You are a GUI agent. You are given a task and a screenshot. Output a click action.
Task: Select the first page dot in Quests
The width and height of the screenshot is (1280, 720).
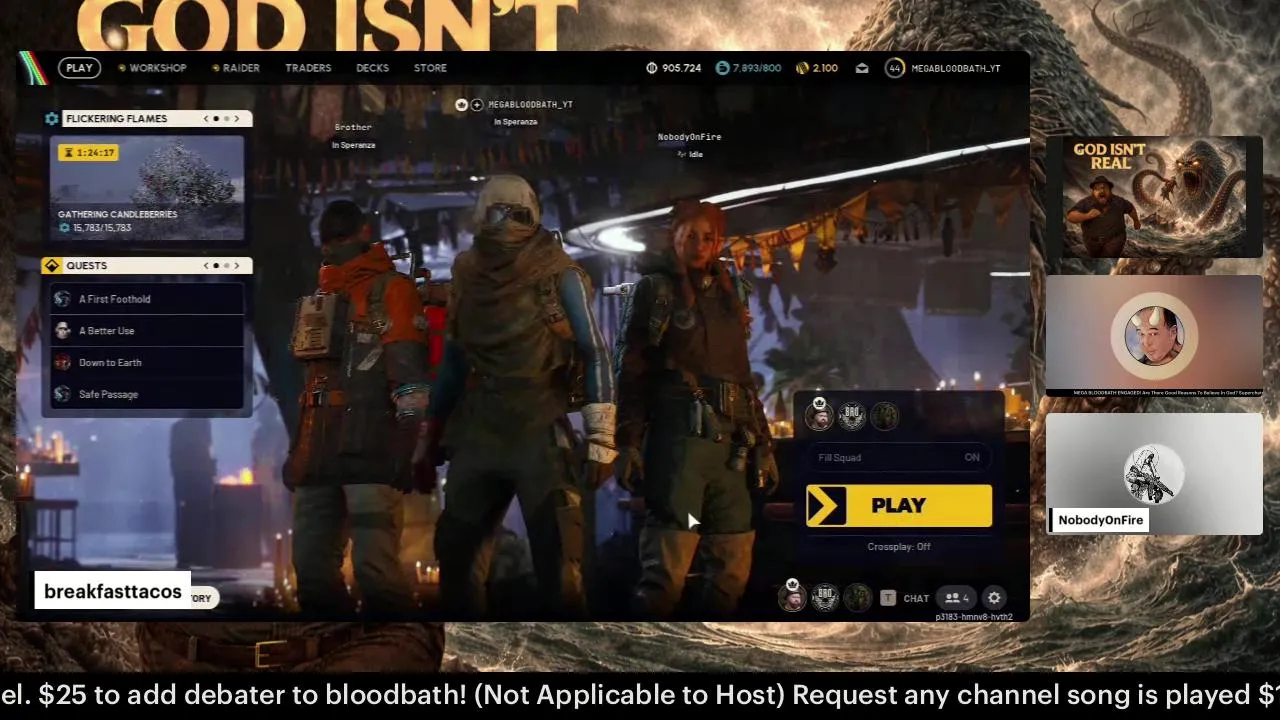click(216, 265)
